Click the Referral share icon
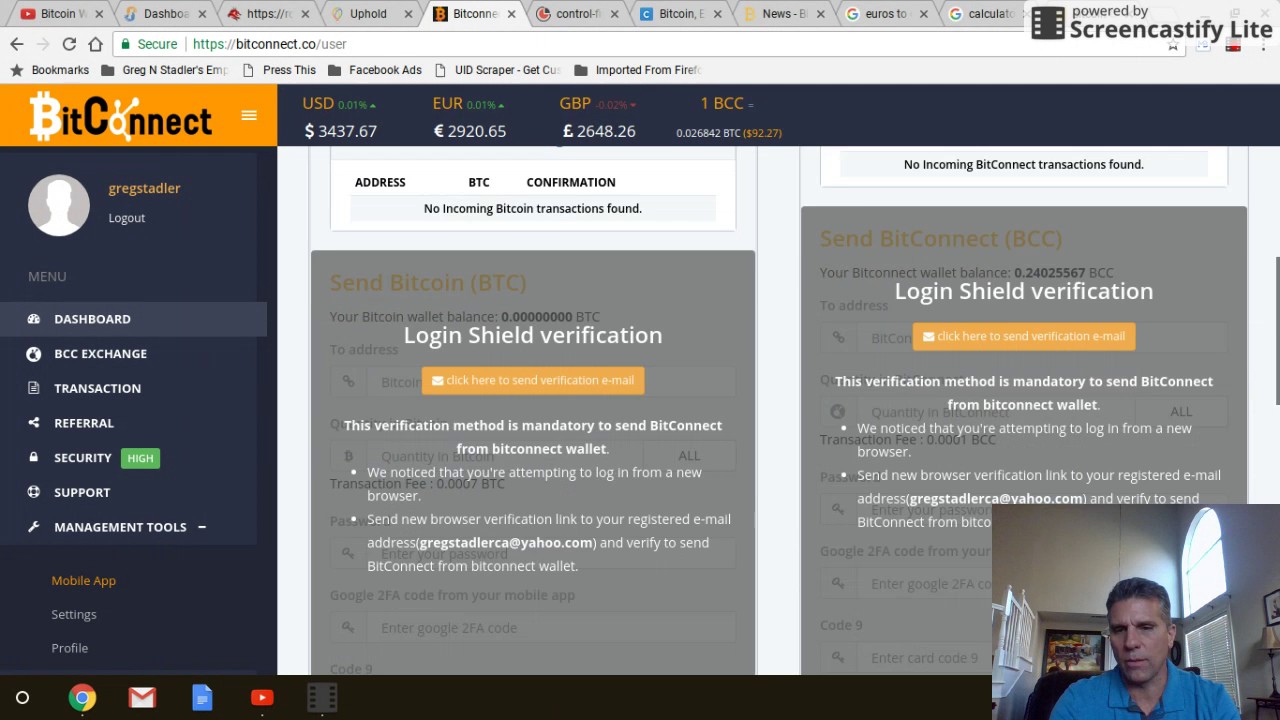The width and height of the screenshot is (1280, 720). 34,423
